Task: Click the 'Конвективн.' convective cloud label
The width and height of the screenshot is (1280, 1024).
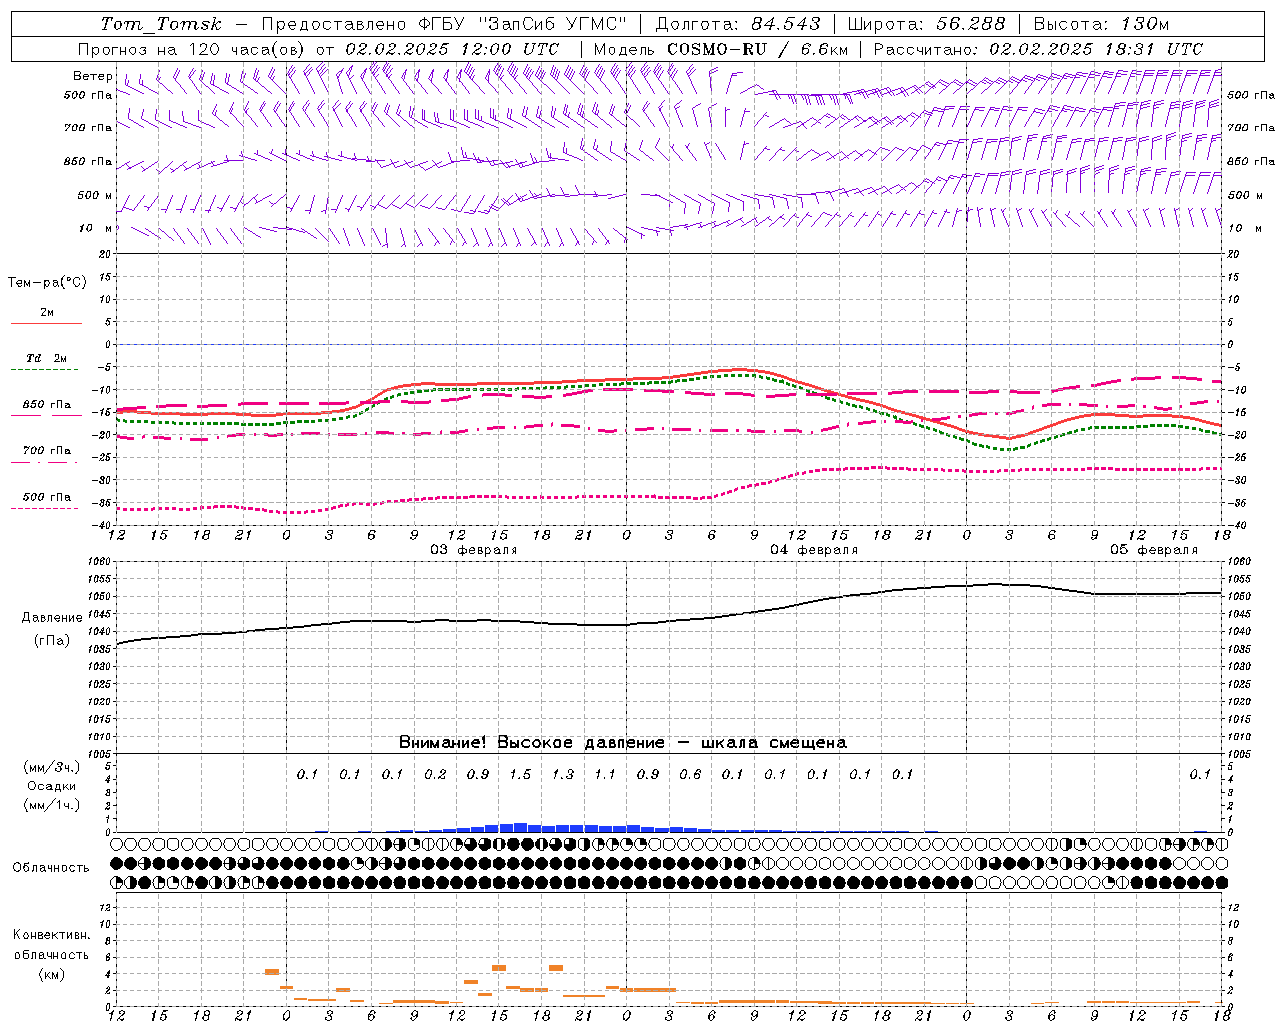Action: (x=51, y=935)
